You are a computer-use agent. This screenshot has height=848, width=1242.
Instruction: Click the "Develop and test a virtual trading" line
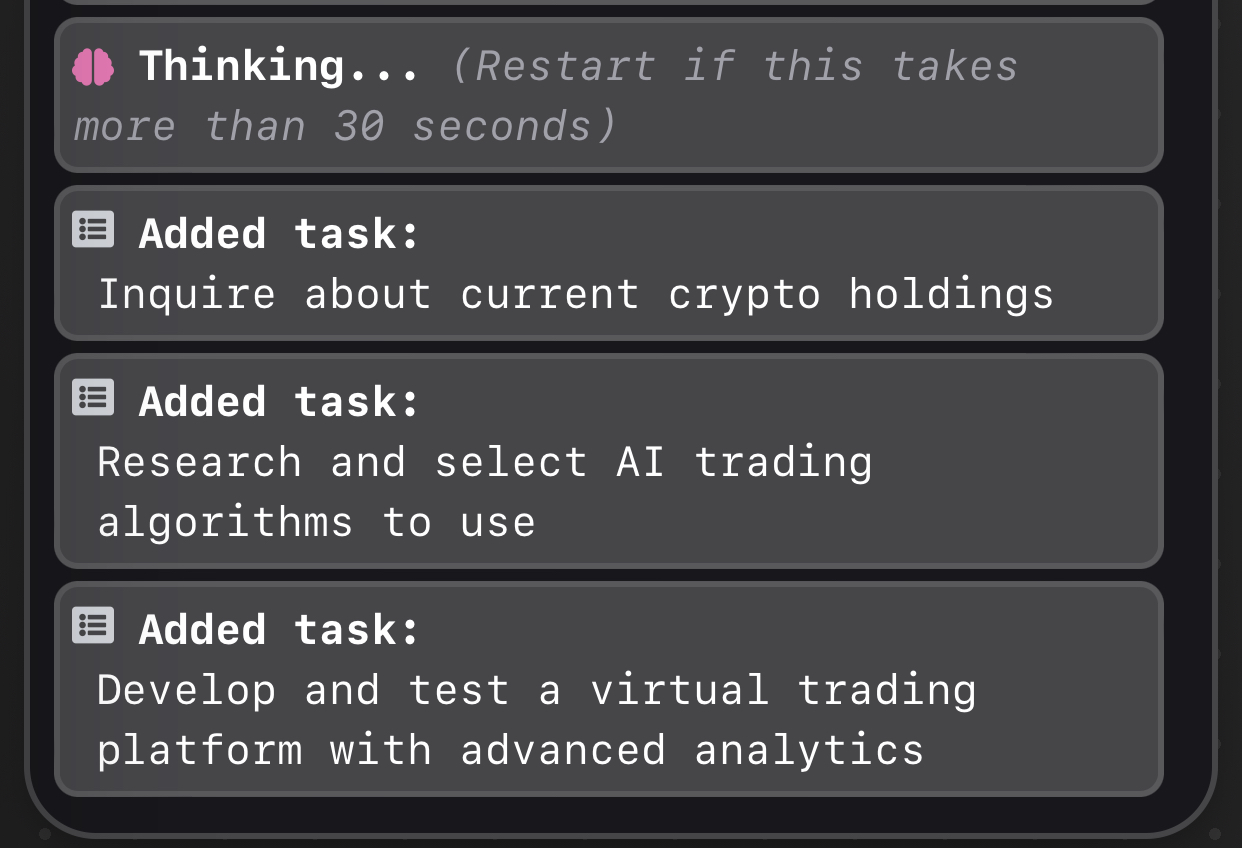537,690
